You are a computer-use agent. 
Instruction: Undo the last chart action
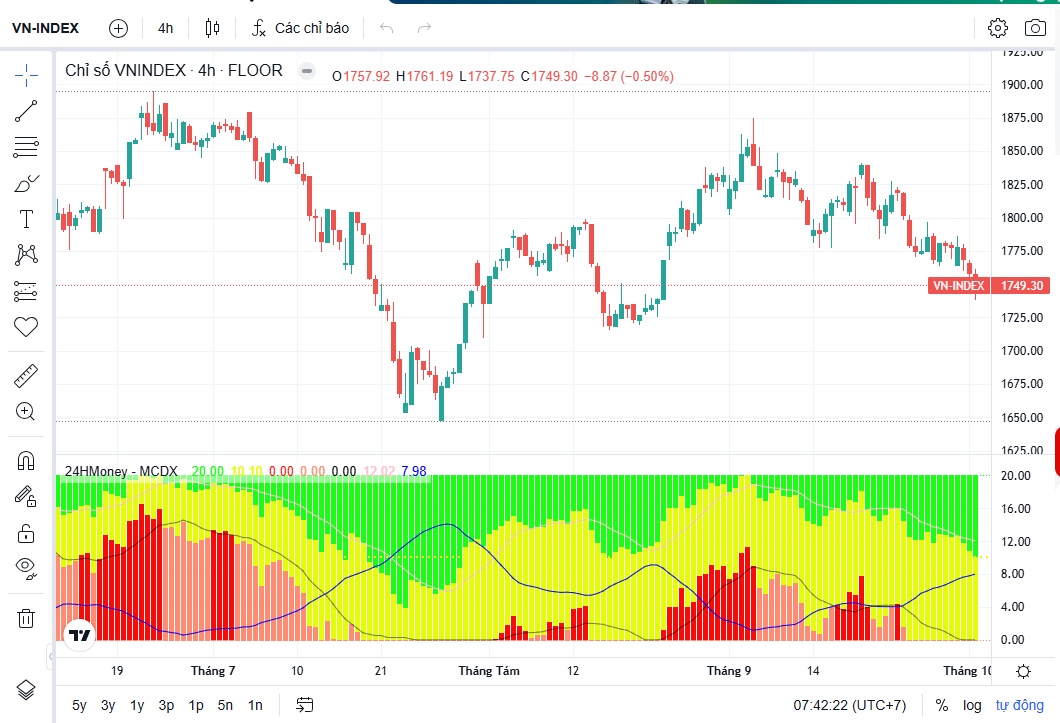(x=387, y=28)
